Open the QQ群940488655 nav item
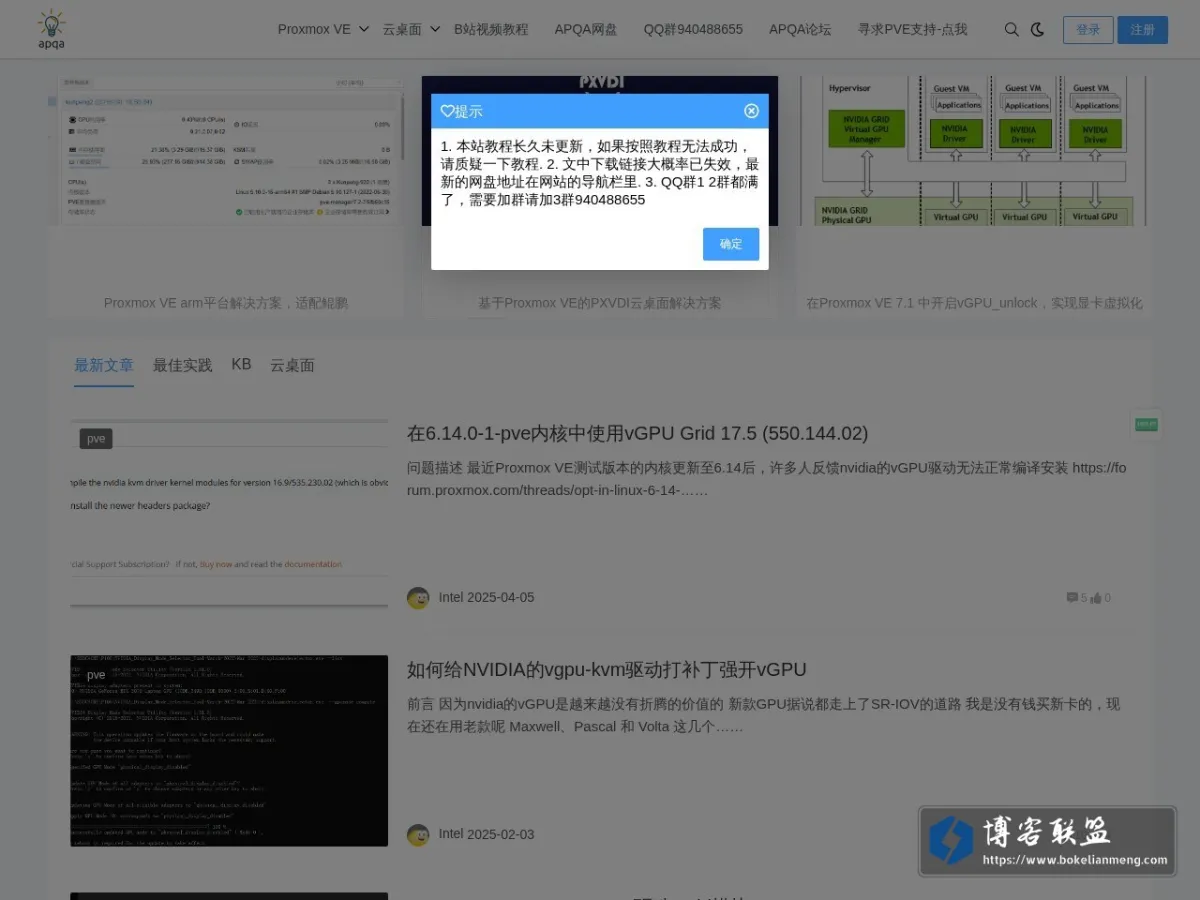Image resolution: width=1200 pixels, height=900 pixels. (x=693, y=30)
